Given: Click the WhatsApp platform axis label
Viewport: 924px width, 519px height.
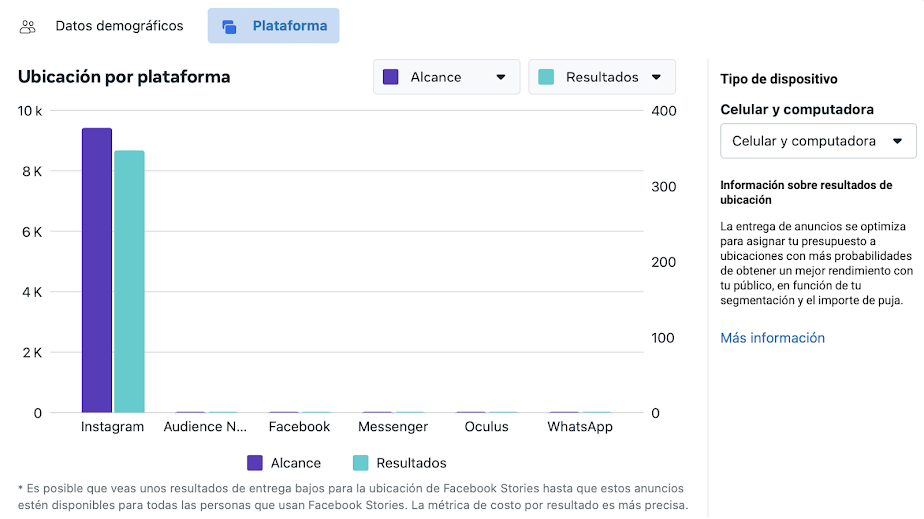Looking at the screenshot, I should (x=580, y=427).
